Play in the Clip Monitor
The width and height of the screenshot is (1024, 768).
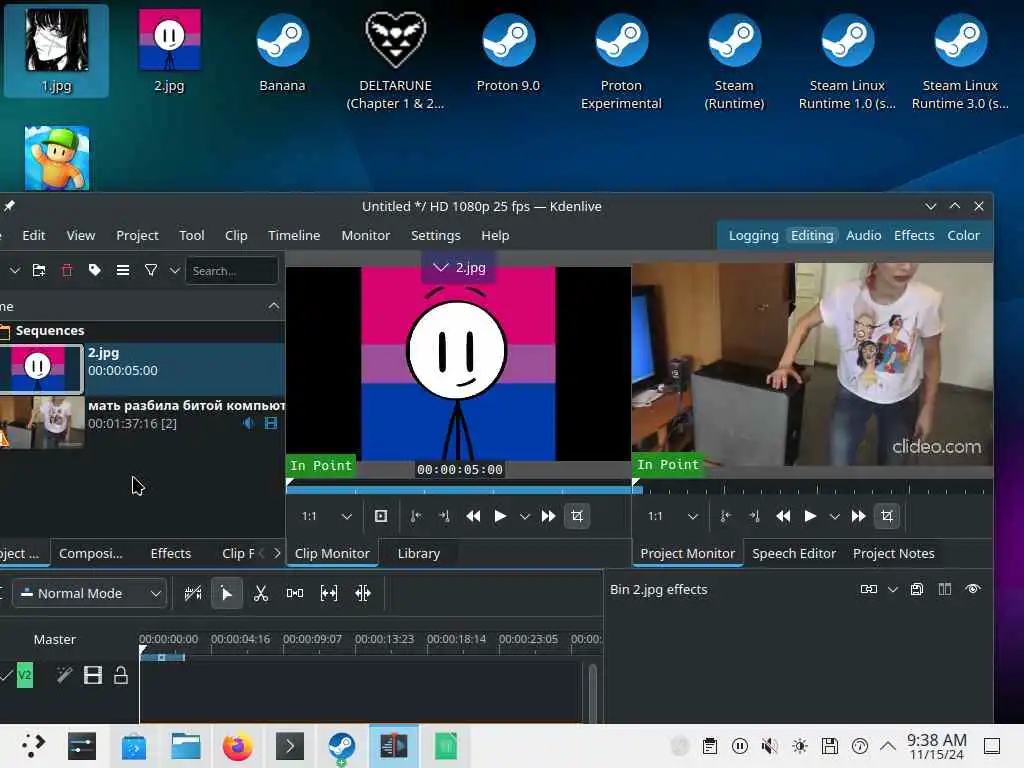point(500,517)
